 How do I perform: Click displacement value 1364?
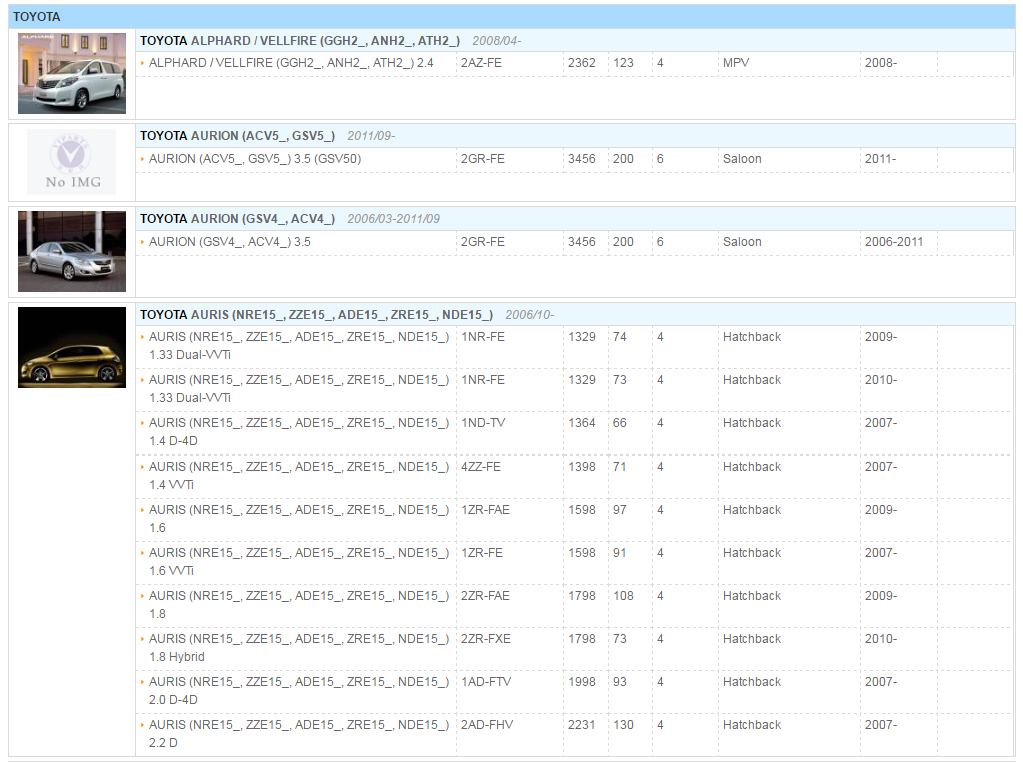581,423
